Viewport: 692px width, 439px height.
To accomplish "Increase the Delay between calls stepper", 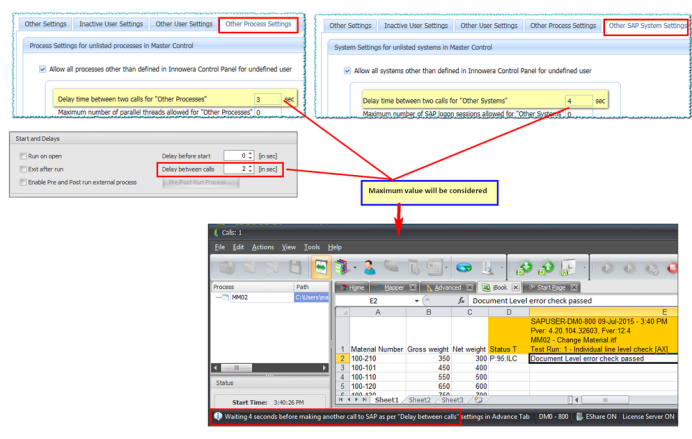I will (x=251, y=166).
